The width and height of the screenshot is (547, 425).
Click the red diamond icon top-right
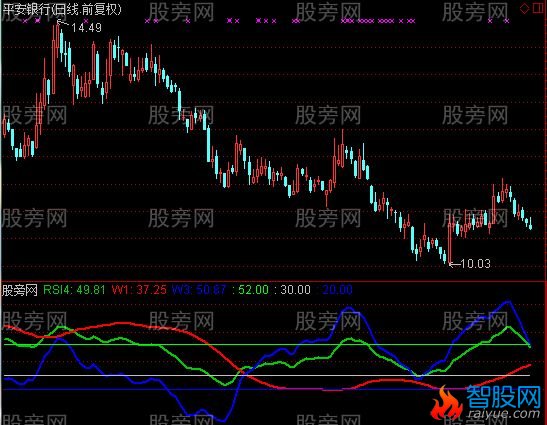click(524, 8)
